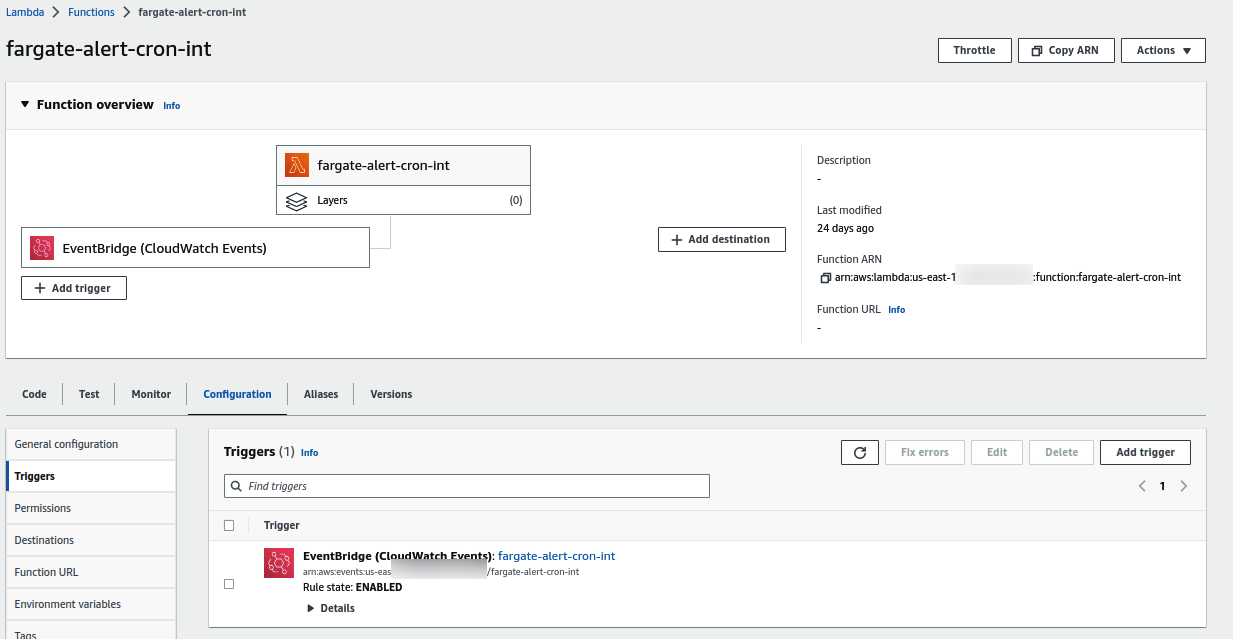Expand the Details section of the trigger
The width and height of the screenshot is (1233, 639).
coord(330,607)
